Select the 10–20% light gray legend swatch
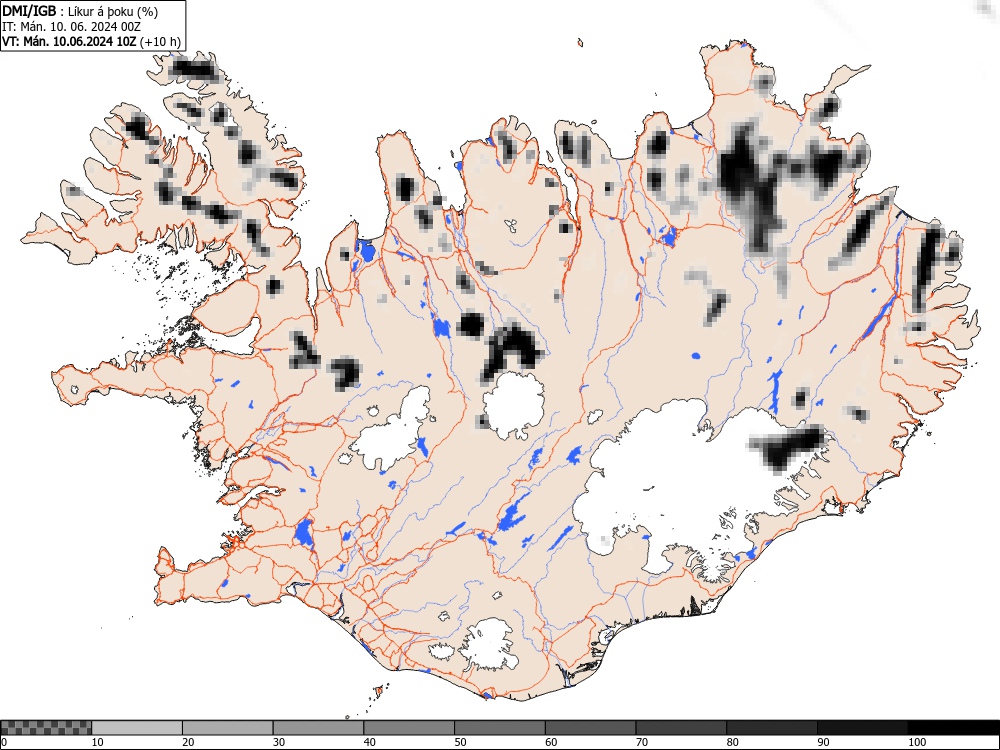 click(136, 728)
